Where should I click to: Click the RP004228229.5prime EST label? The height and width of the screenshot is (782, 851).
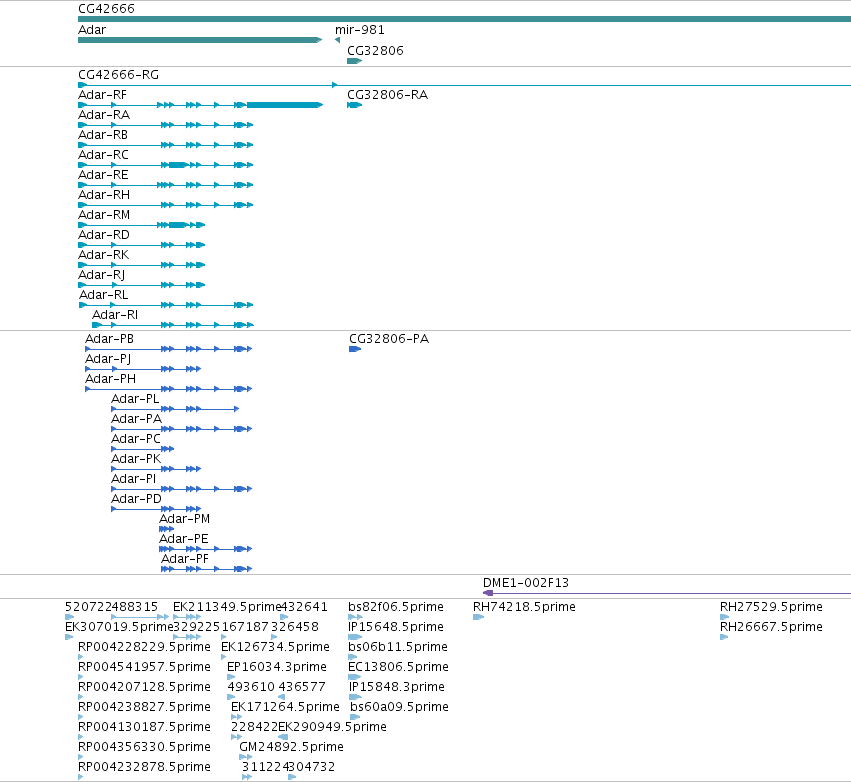click(x=144, y=647)
